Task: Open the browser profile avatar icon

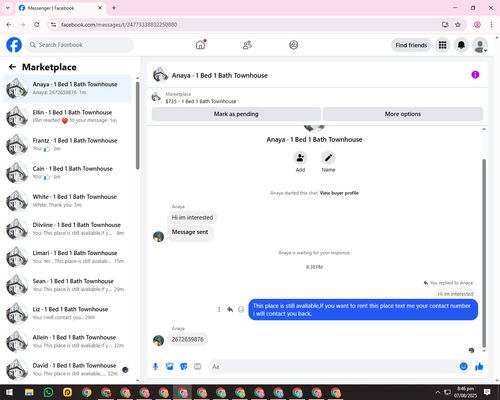Action: pos(477,24)
